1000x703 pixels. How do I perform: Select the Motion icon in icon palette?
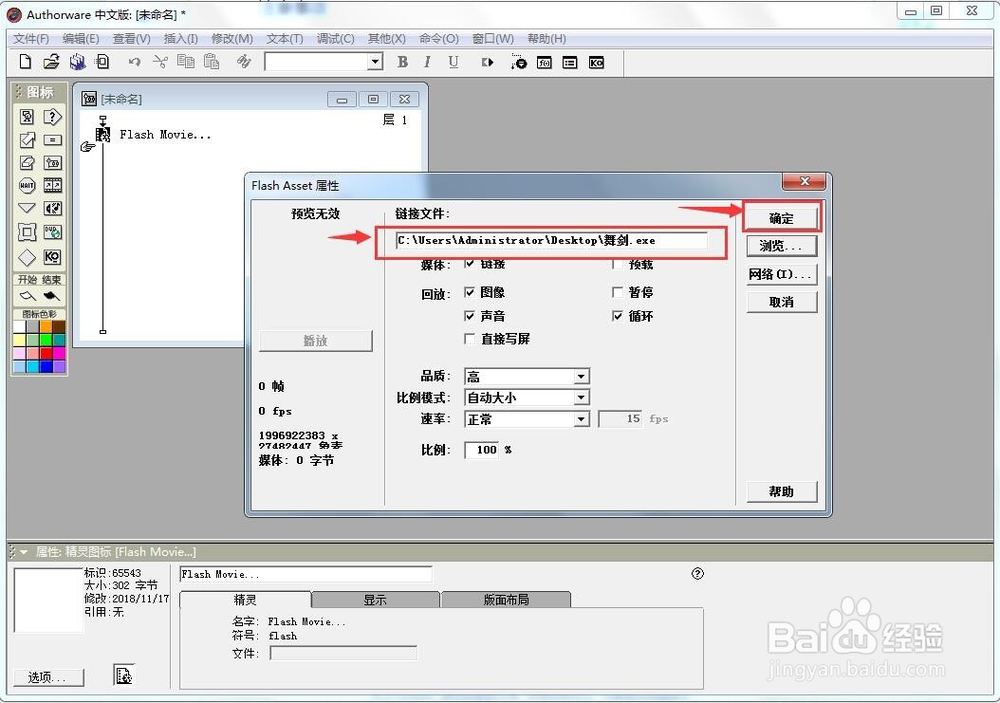(27, 140)
